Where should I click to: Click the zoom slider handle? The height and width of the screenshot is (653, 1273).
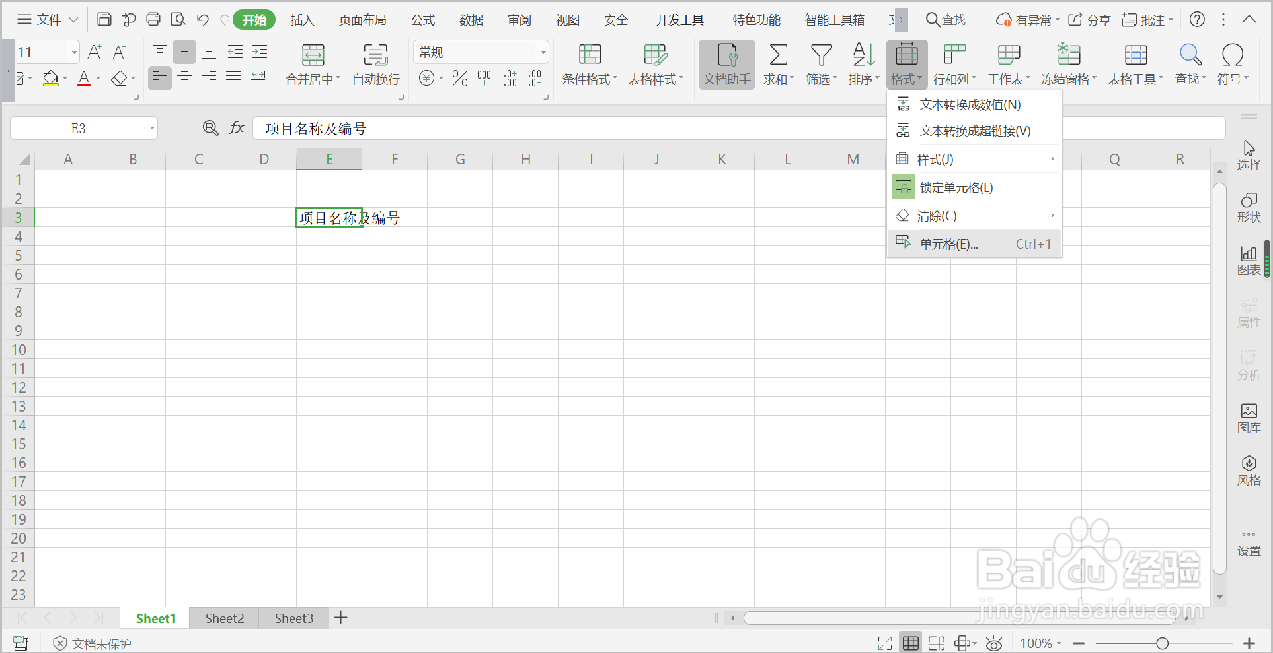click(x=1162, y=643)
